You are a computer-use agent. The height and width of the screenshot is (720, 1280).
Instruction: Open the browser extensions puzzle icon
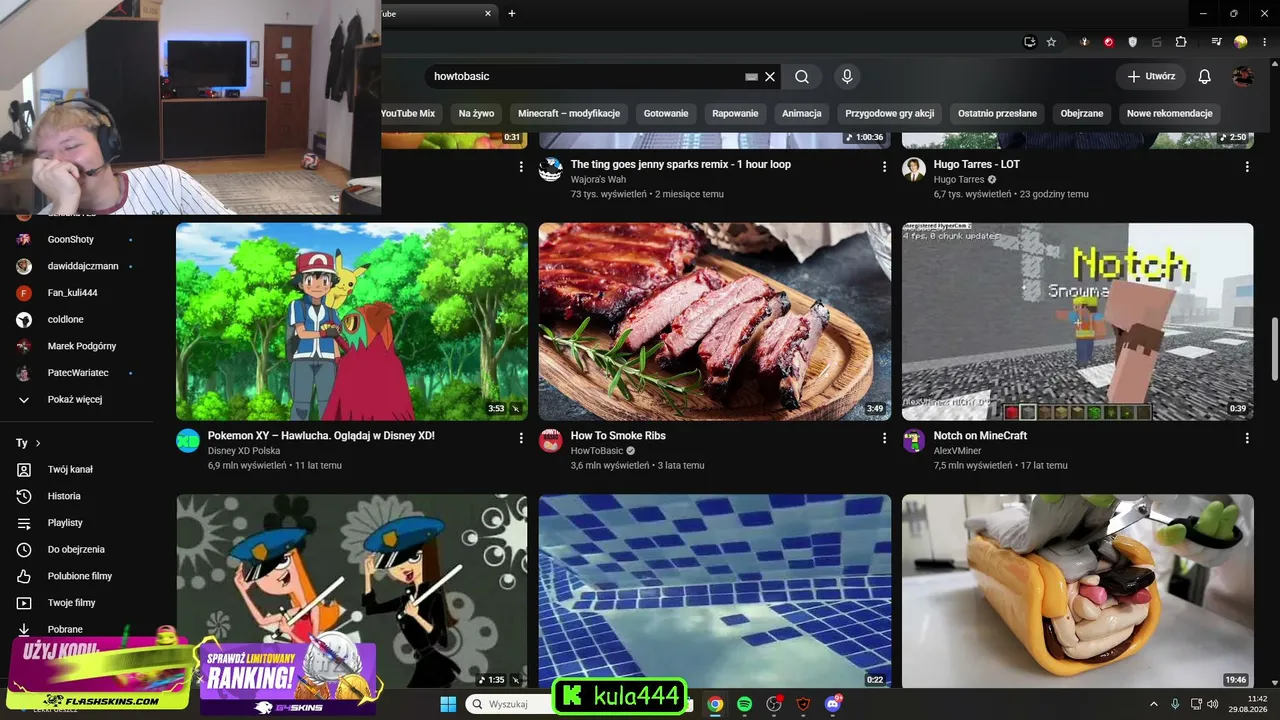(1181, 42)
